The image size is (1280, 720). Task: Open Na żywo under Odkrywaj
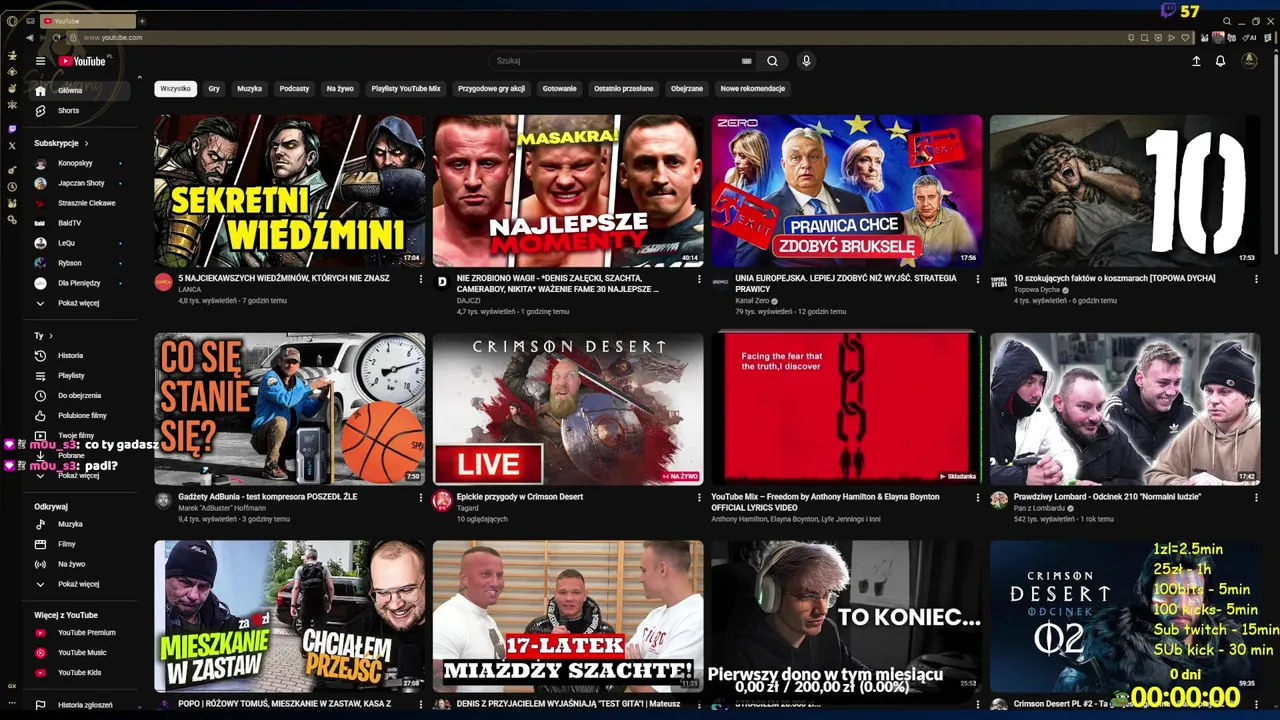[80, 564]
